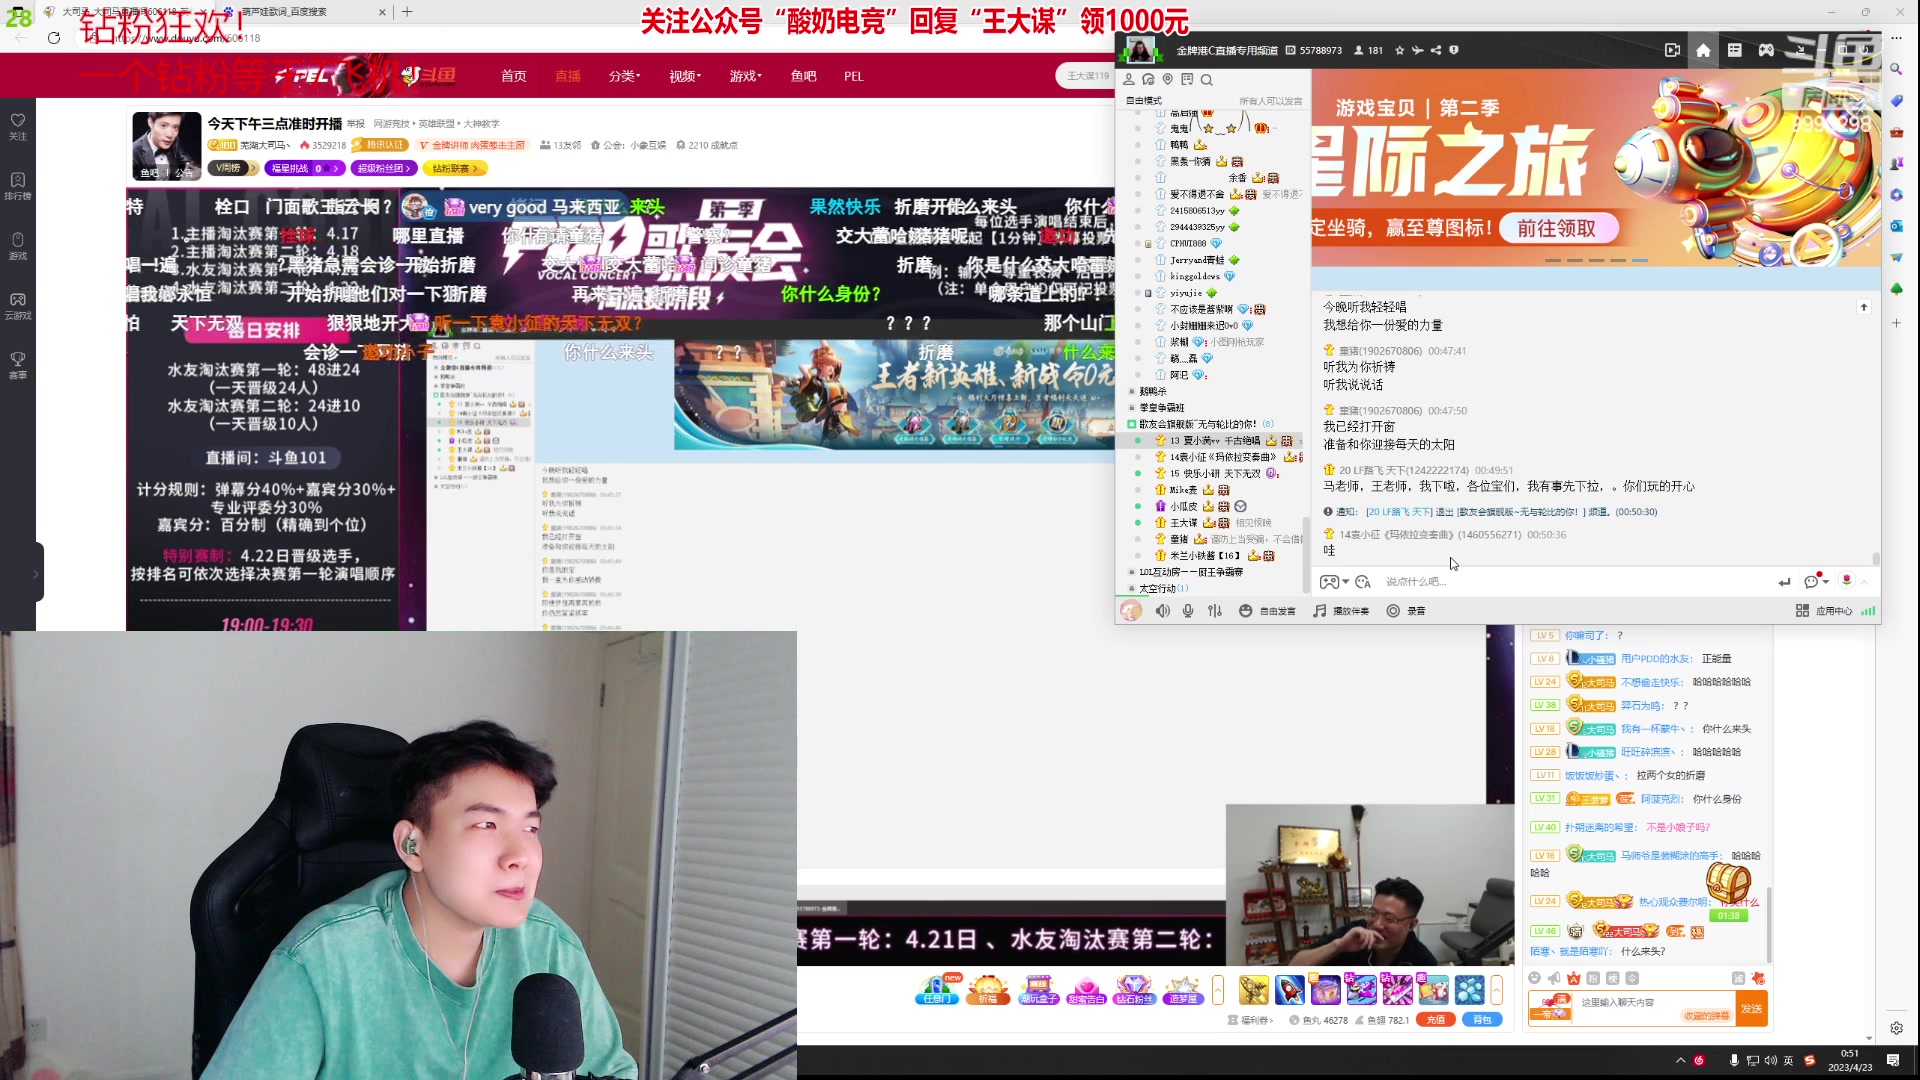Open the user list person icon
This screenshot has width=1920, height=1080.
tap(1129, 80)
